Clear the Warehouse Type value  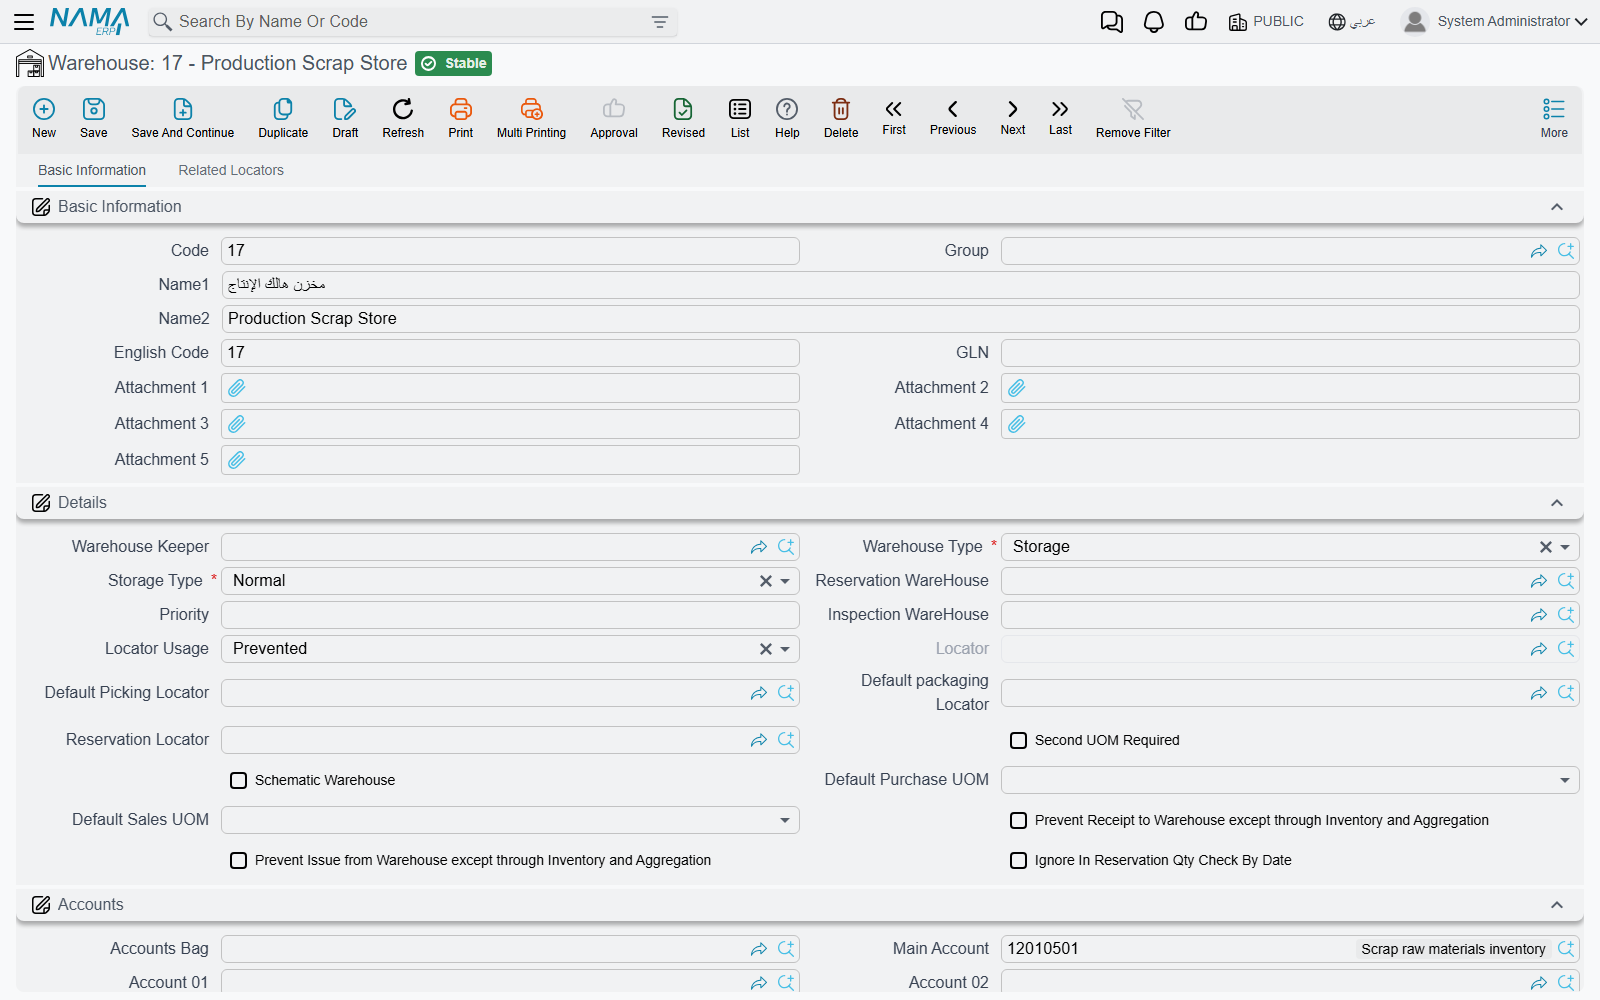(x=1546, y=547)
